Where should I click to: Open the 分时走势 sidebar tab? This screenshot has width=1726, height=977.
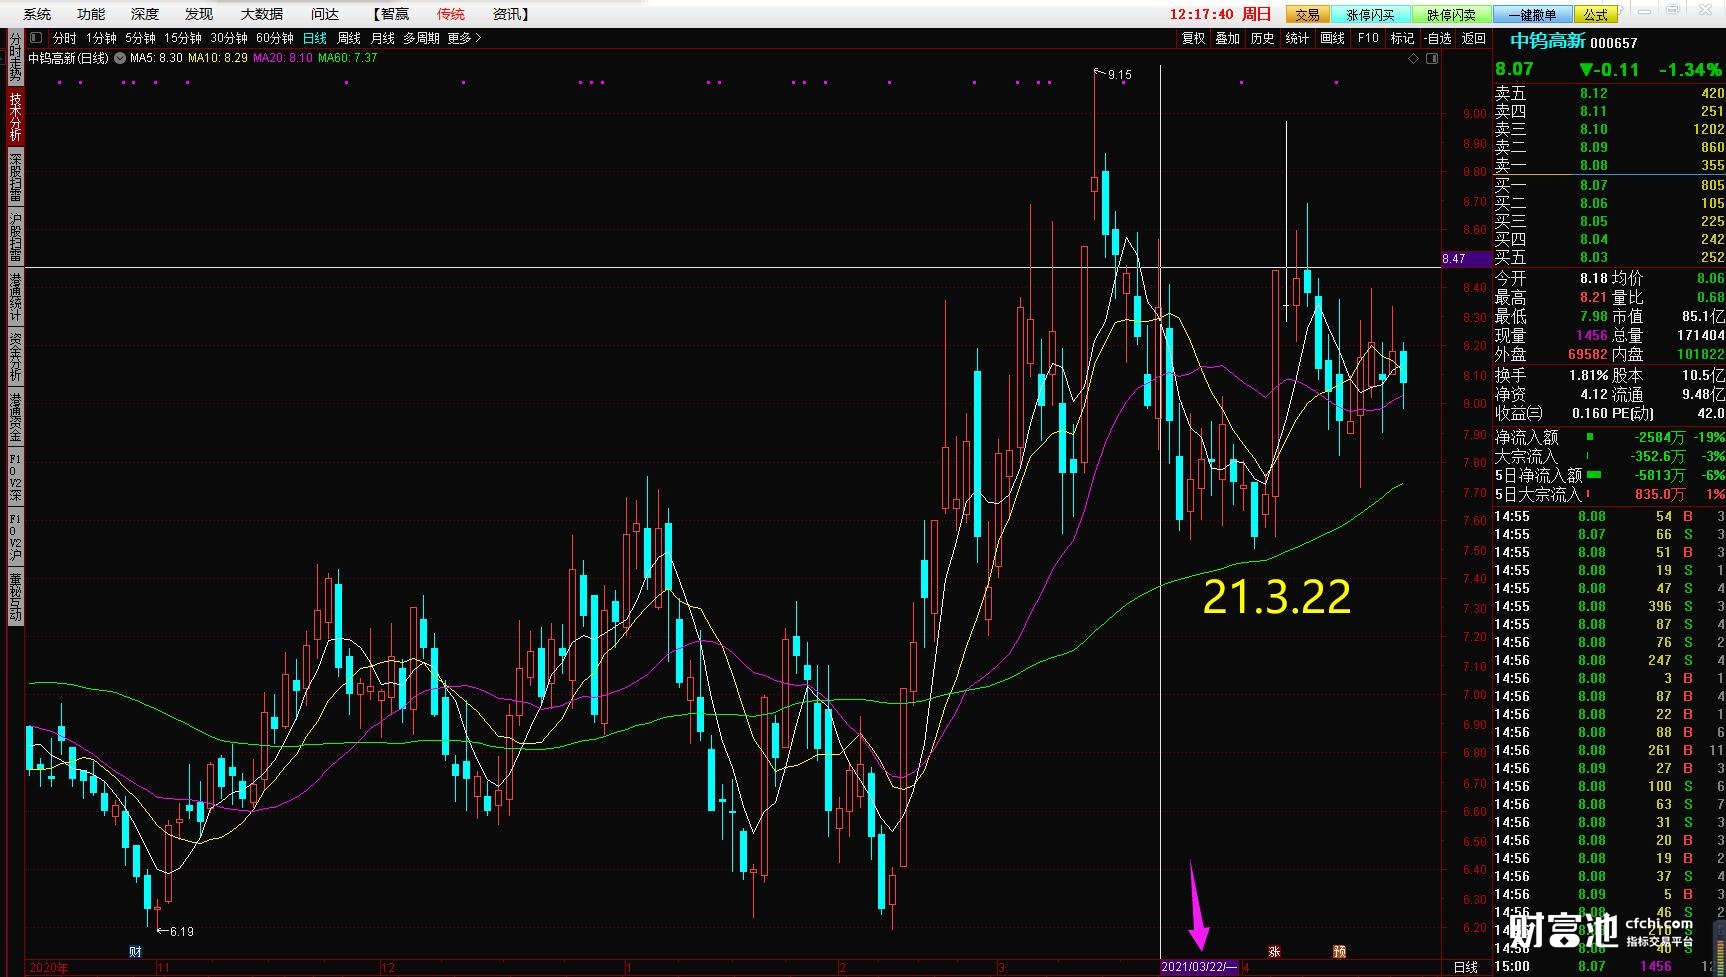pos(15,59)
